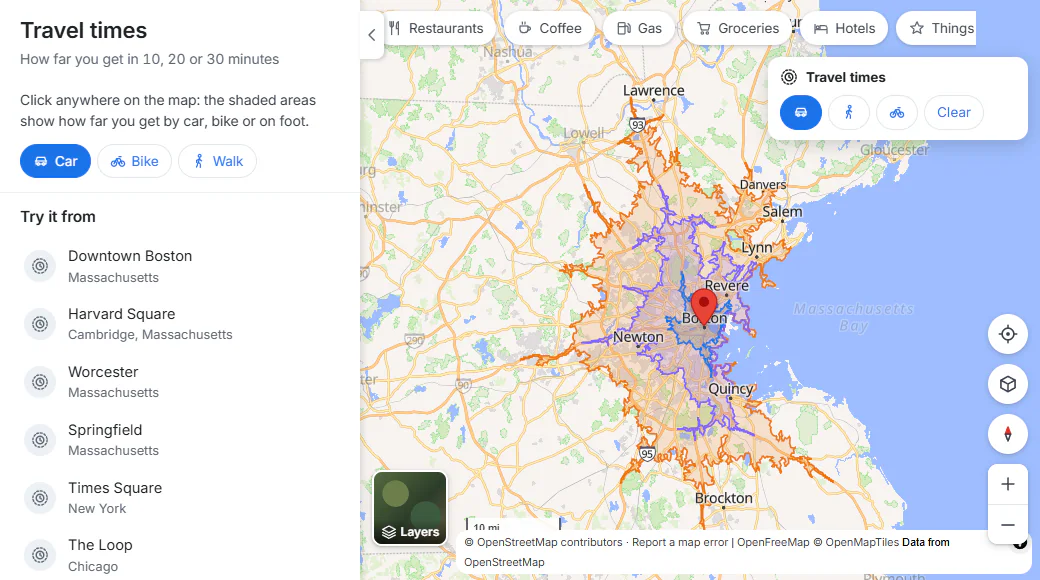This screenshot has width=1040, height=580.
Task: Click the Lowell city label
Action: coord(584,133)
